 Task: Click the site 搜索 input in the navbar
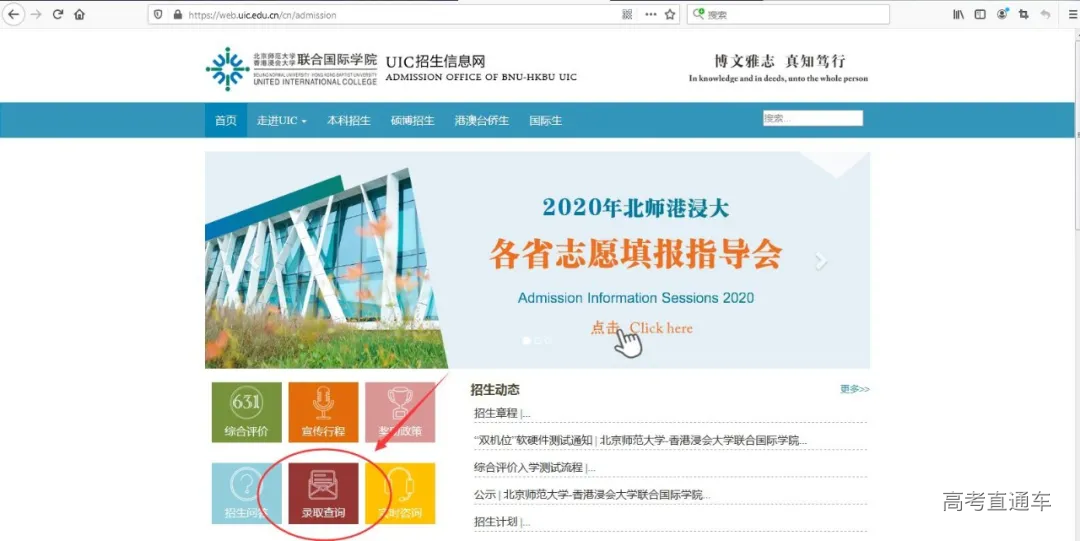point(812,118)
